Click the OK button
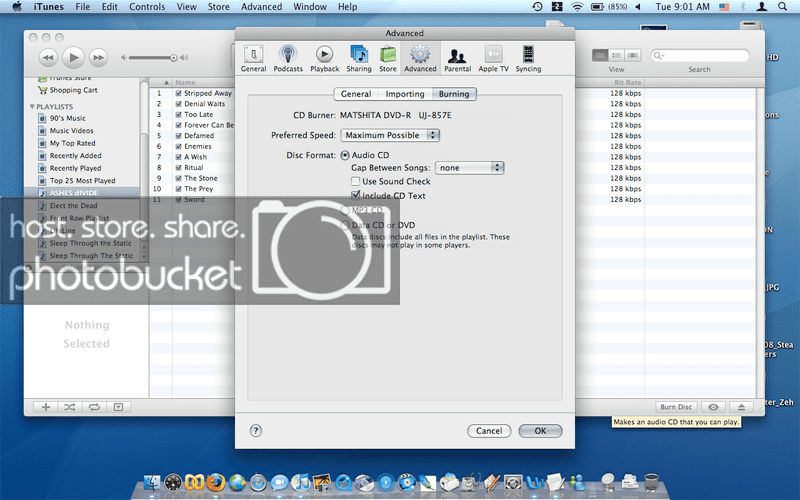Viewport: 800px width, 500px height. tap(540, 431)
